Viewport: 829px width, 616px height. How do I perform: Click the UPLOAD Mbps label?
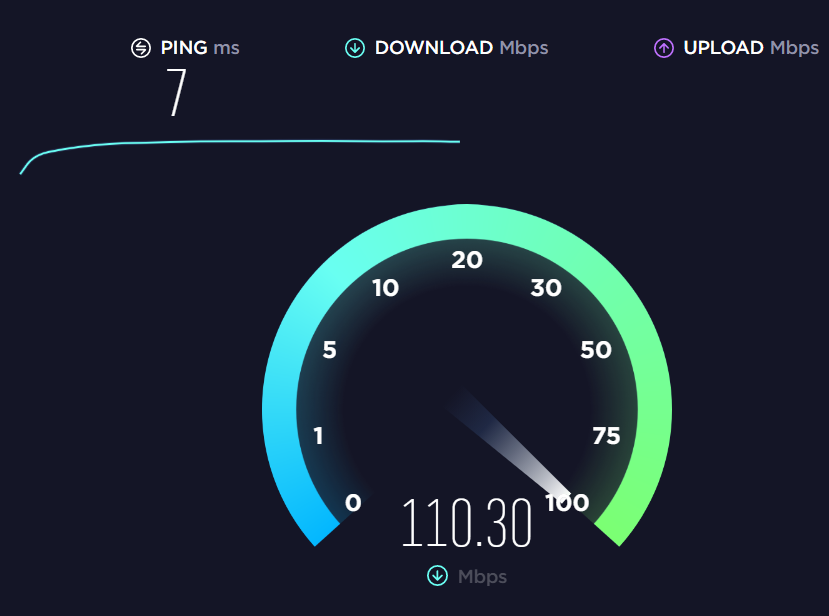(x=751, y=48)
